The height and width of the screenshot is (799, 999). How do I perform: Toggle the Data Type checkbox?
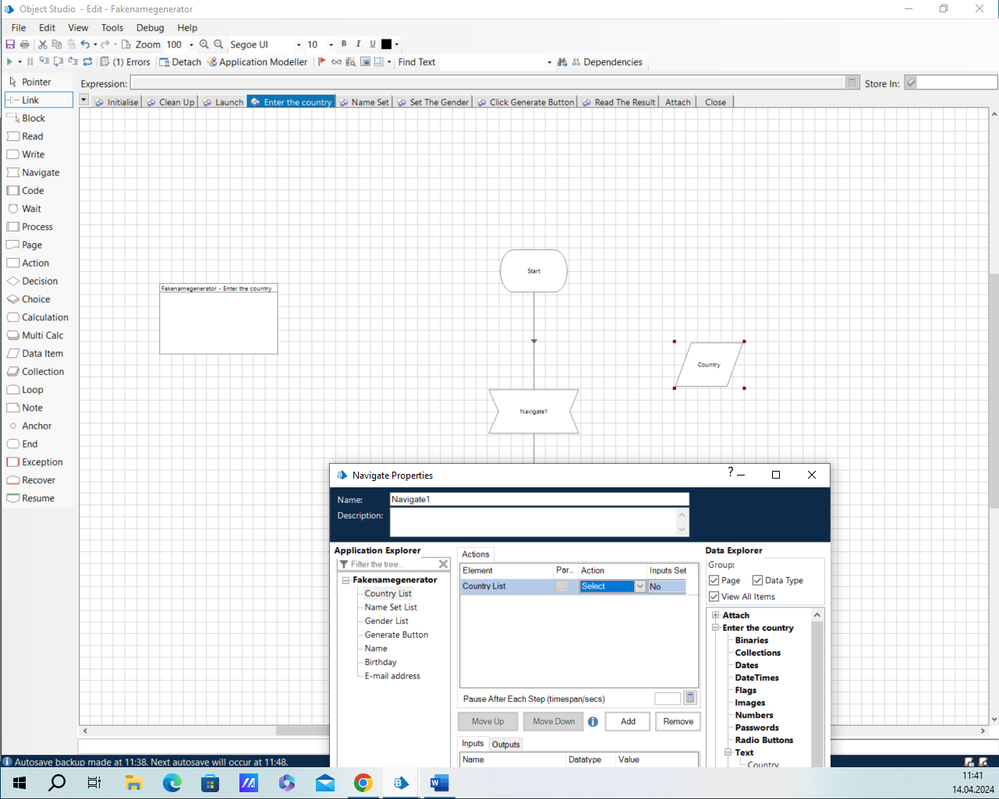[x=758, y=580]
